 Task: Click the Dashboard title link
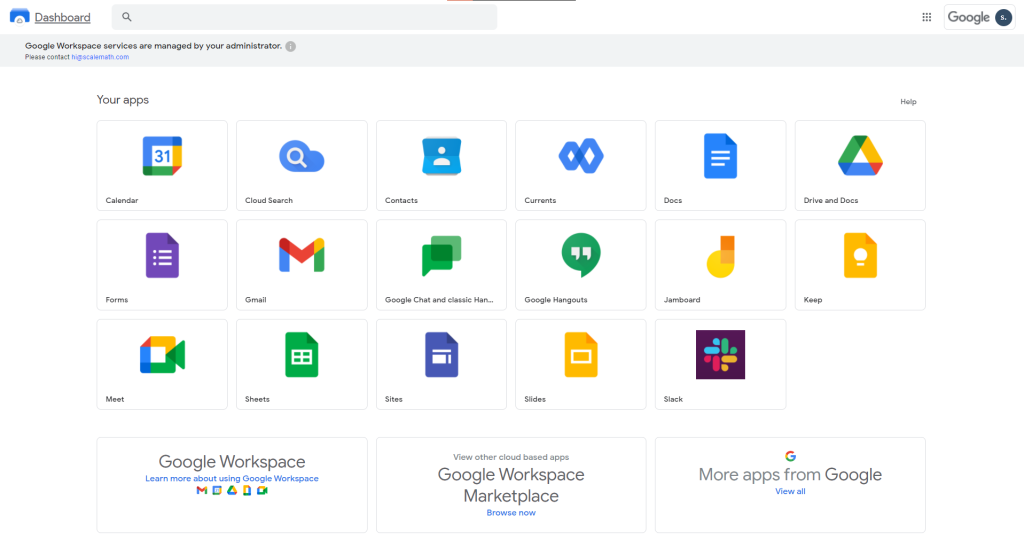tap(63, 18)
